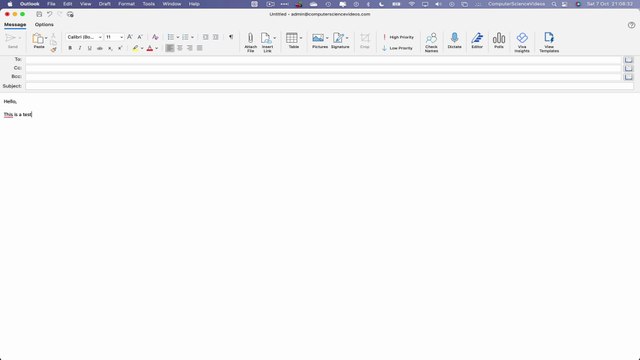Click the Insert Link icon

266,38
